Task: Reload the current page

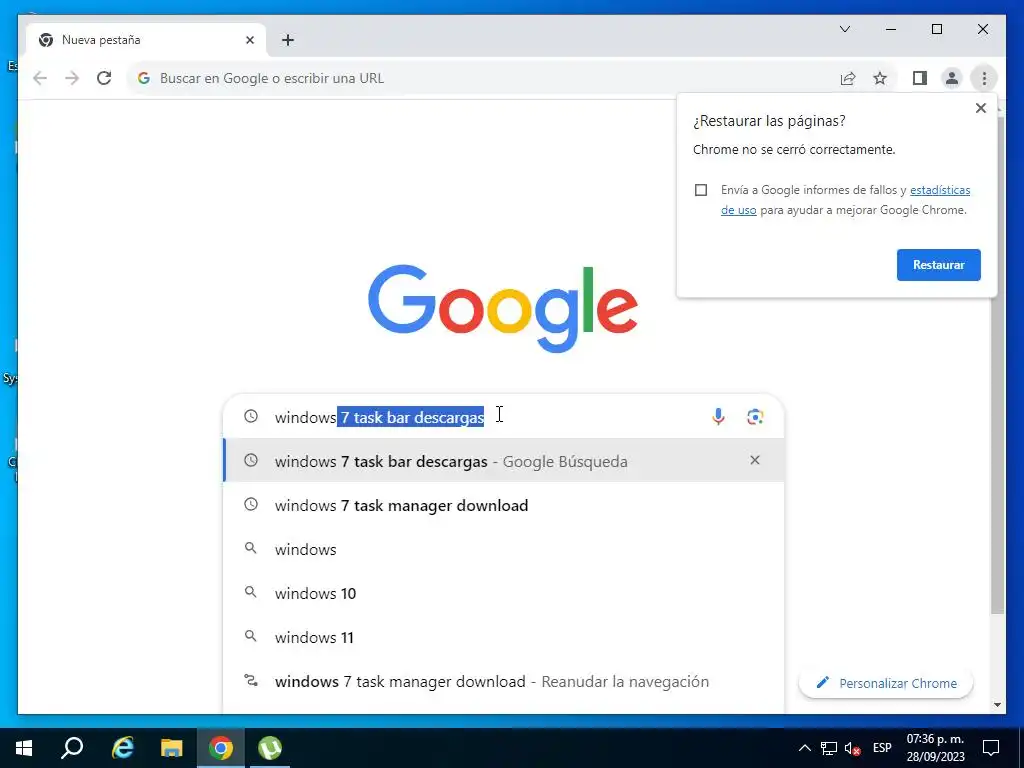Action: 104,78
